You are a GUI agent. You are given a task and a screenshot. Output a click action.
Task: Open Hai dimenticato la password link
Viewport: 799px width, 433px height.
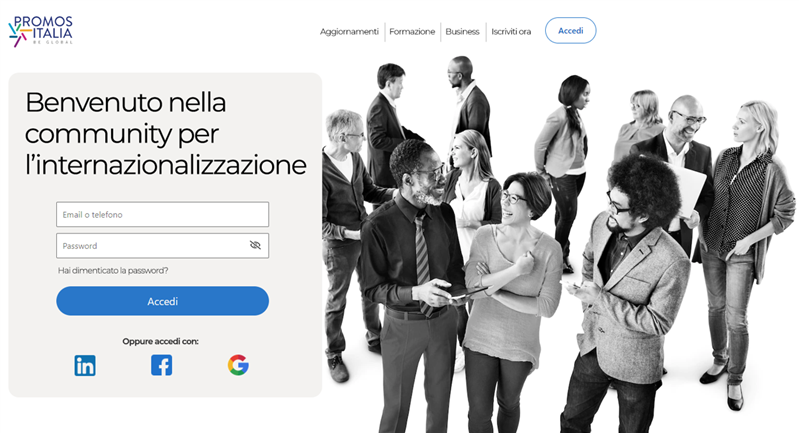(113, 270)
